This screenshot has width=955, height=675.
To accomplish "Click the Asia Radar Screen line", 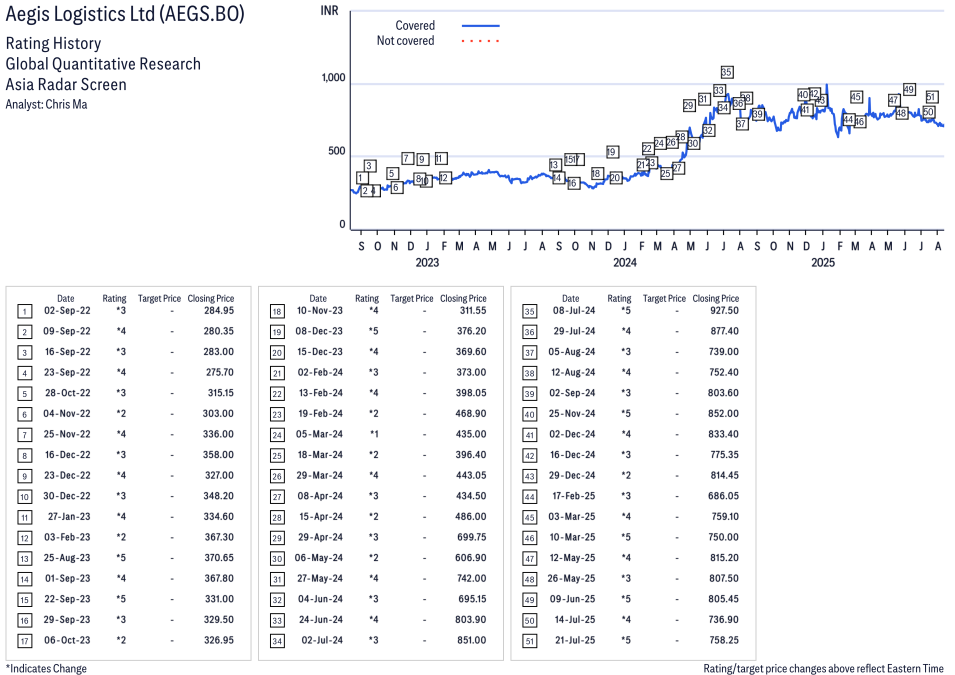I will pyautogui.click(x=66, y=84).
